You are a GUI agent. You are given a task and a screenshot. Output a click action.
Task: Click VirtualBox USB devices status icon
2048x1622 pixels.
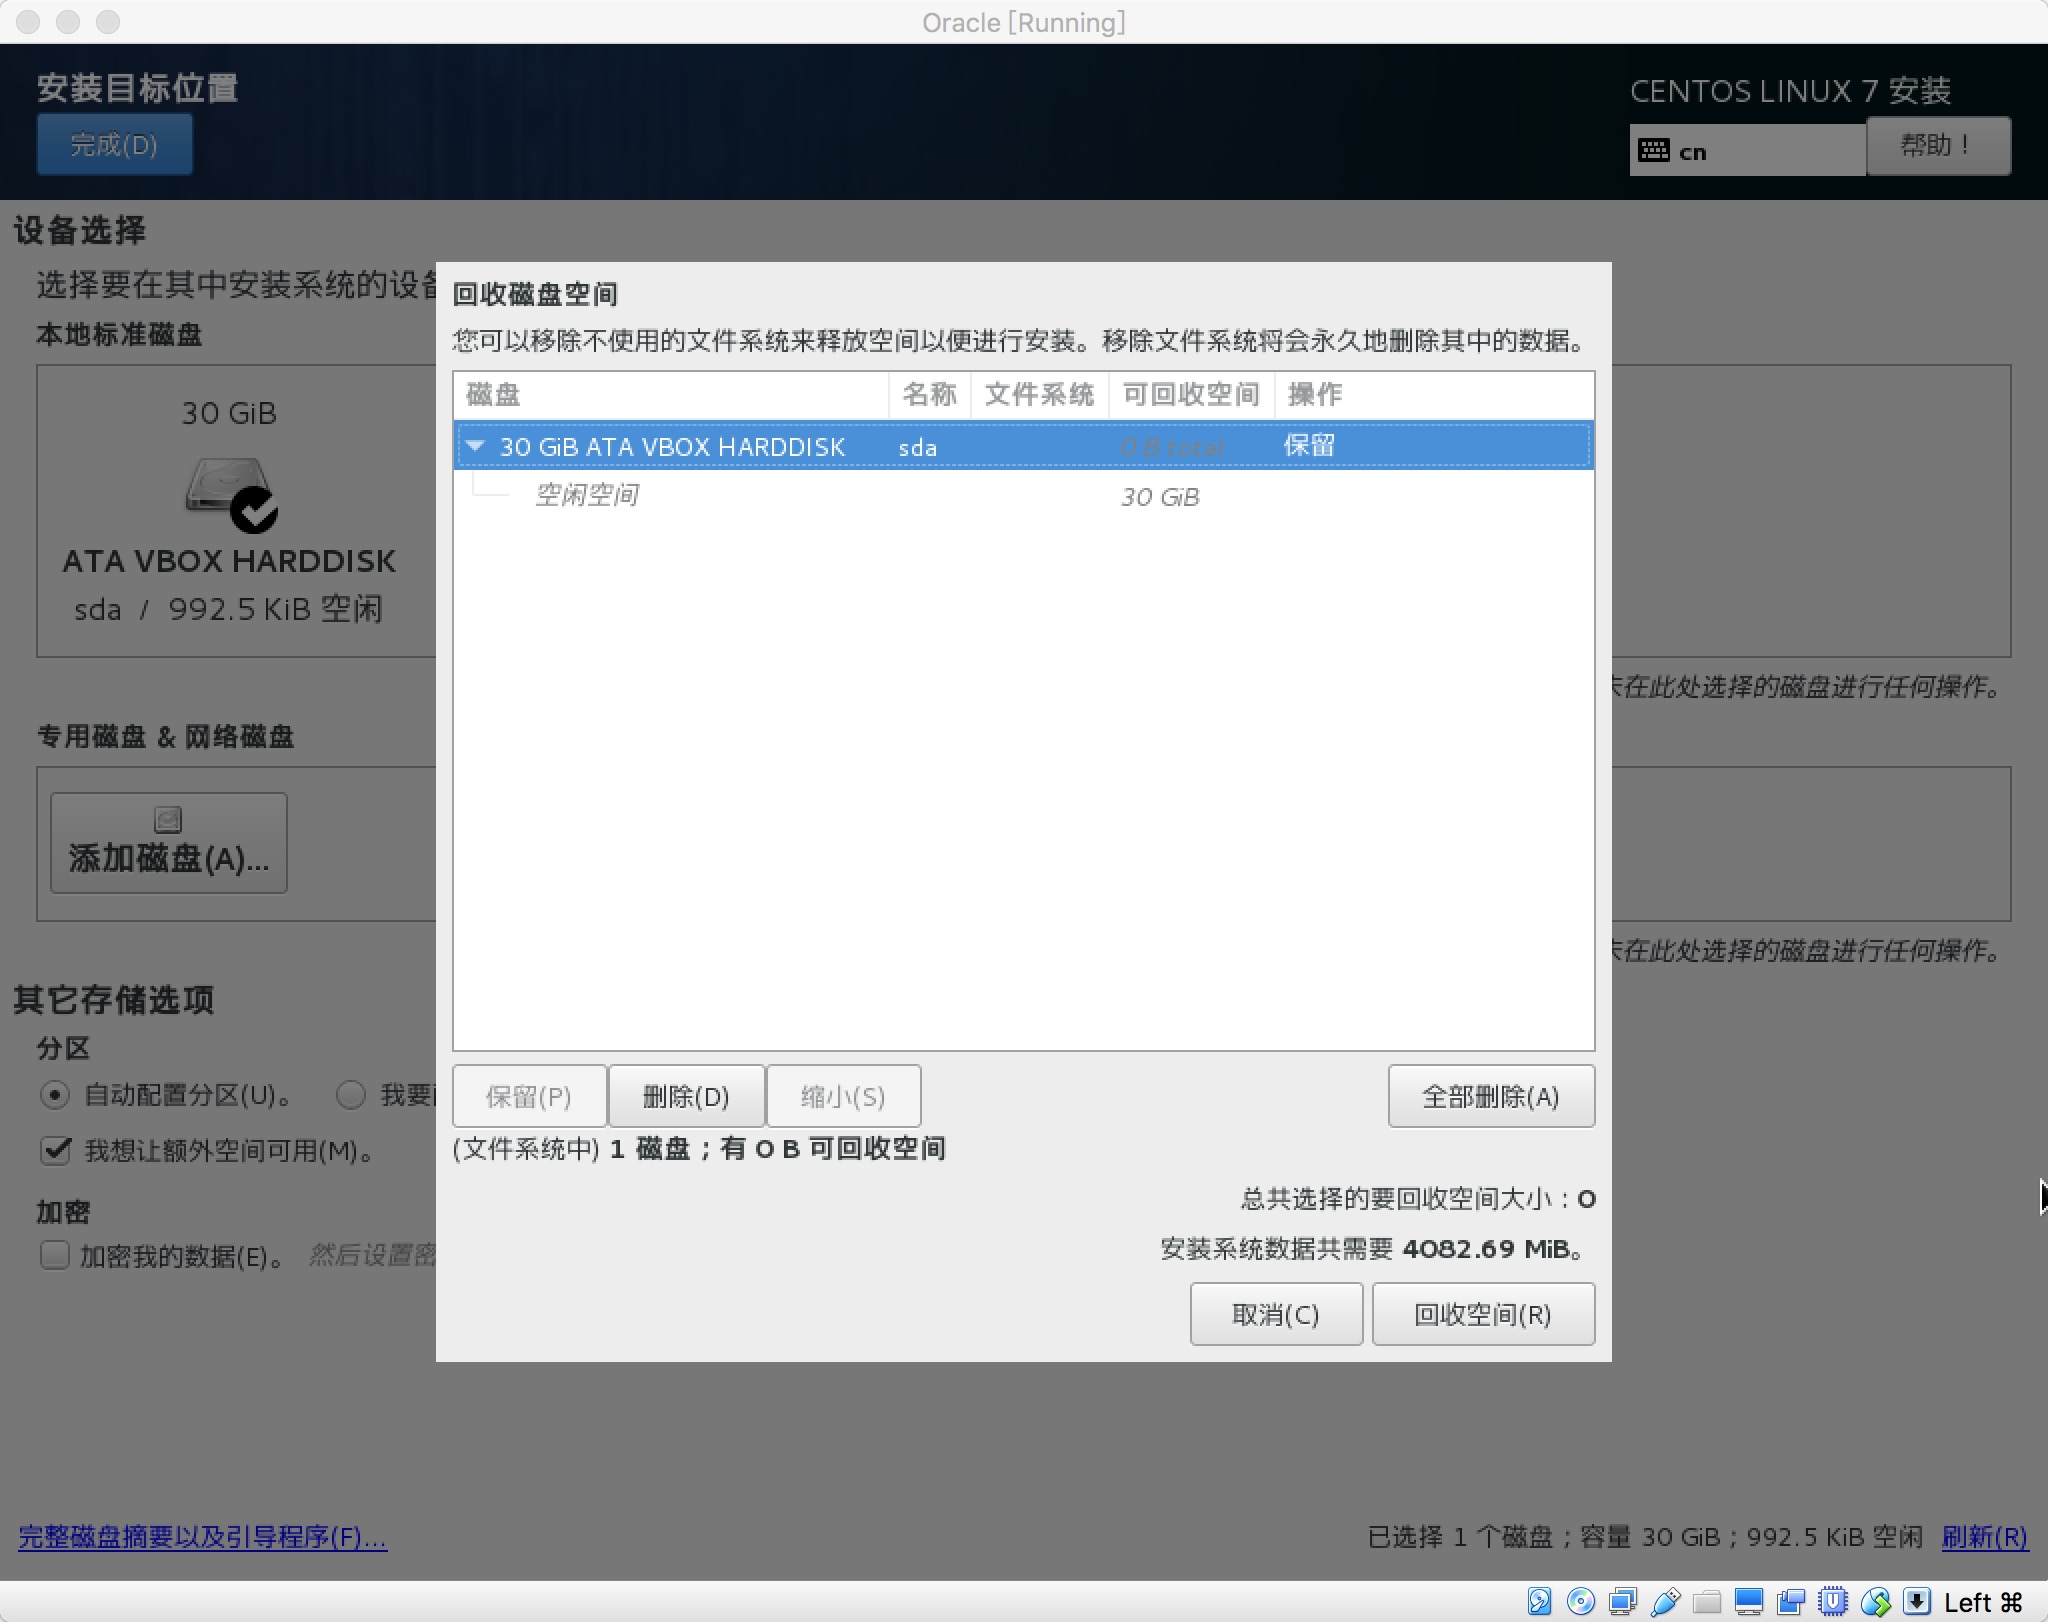1665,1601
